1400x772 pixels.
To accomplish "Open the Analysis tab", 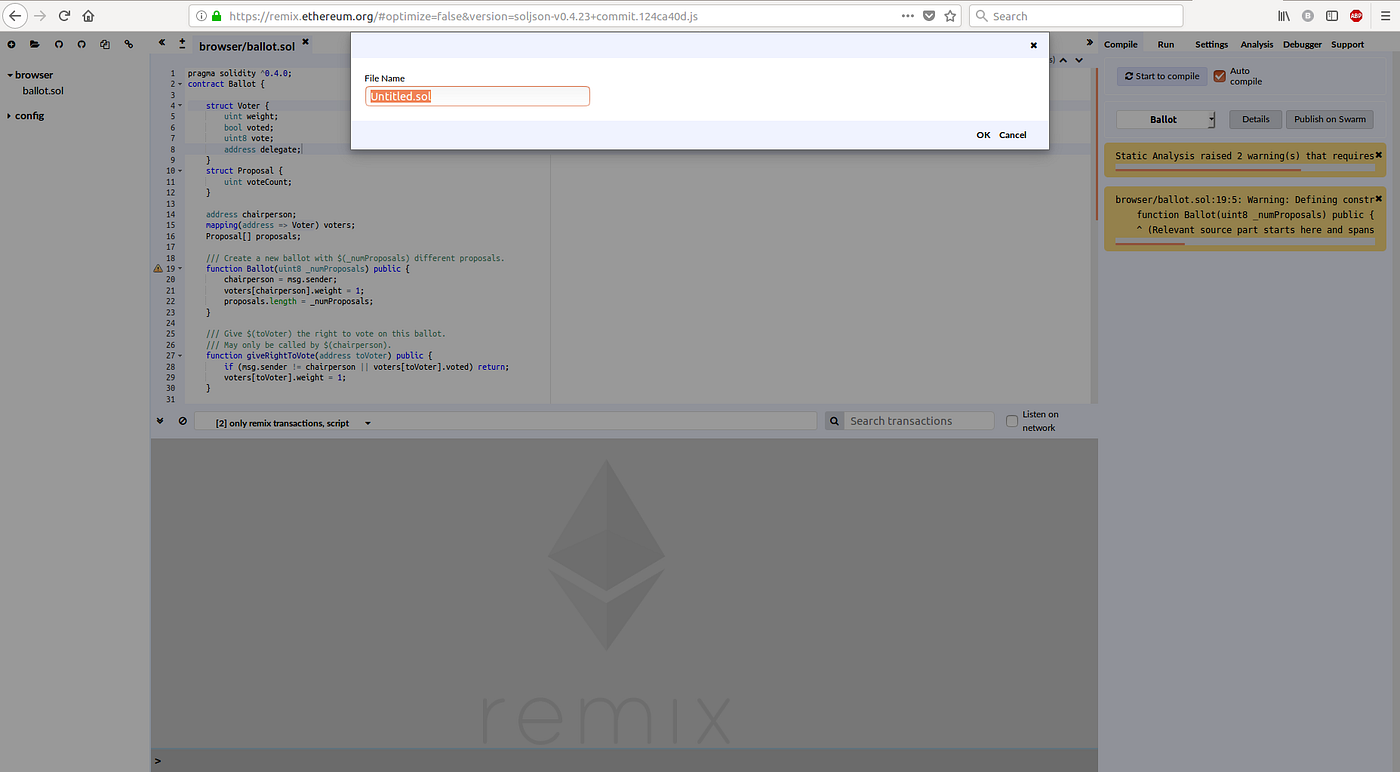I will coord(1257,44).
